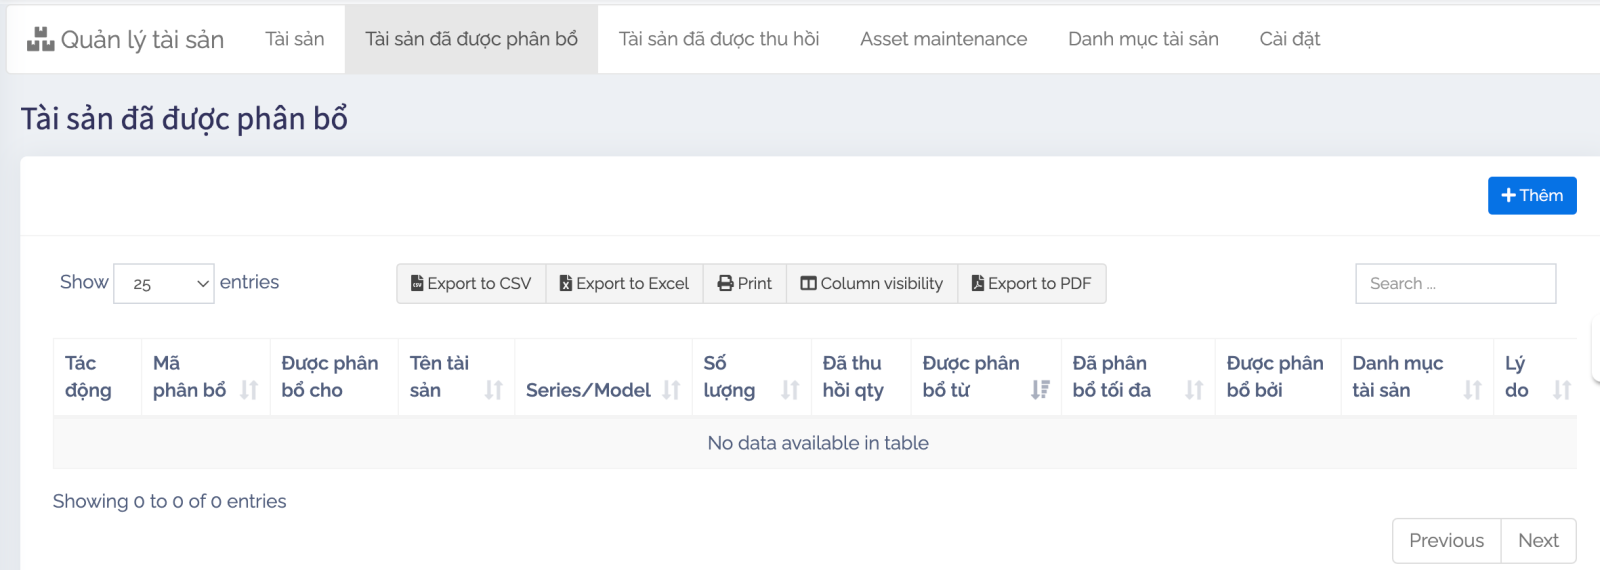Image resolution: width=1600 pixels, height=570 pixels.
Task: Go to Asset maintenance tab
Action: point(943,39)
